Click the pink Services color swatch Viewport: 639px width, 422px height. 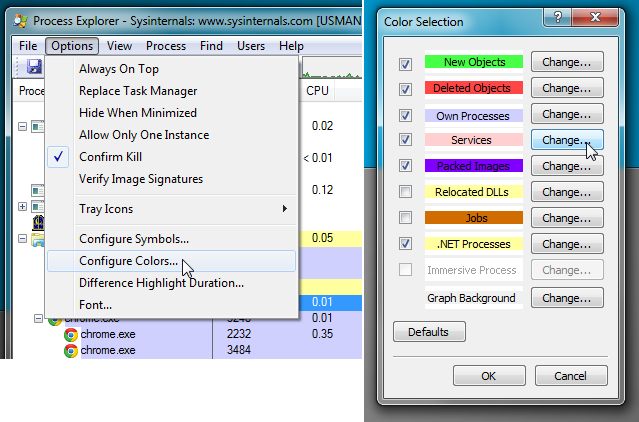474,140
